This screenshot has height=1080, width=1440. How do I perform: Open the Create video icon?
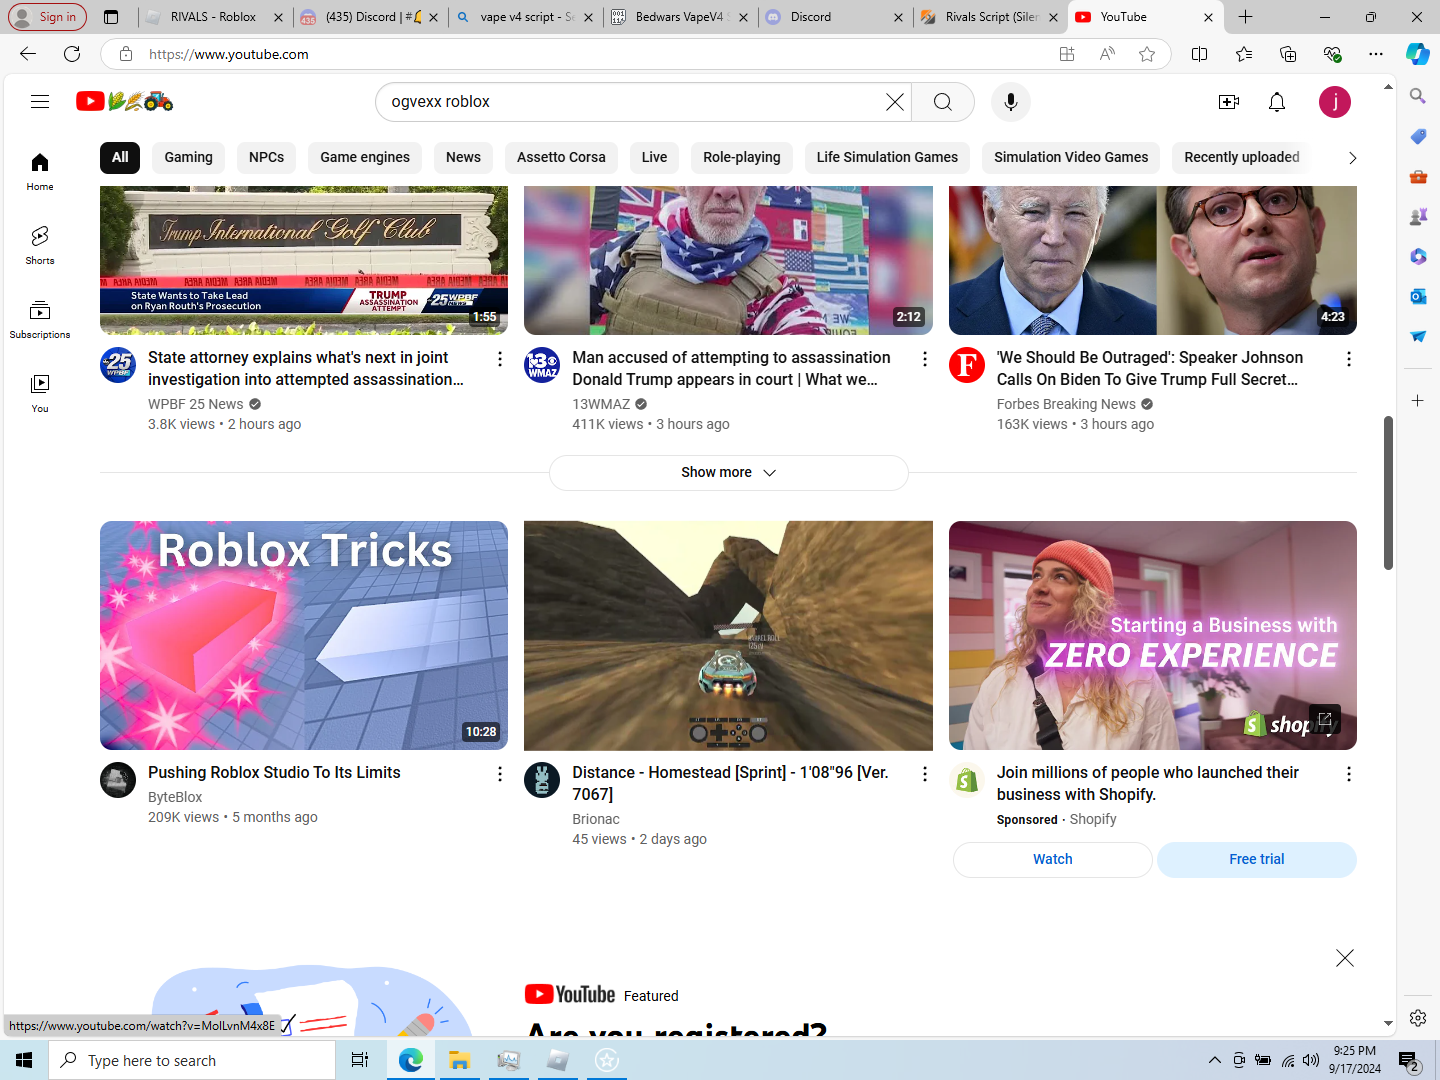coord(1229,102)
